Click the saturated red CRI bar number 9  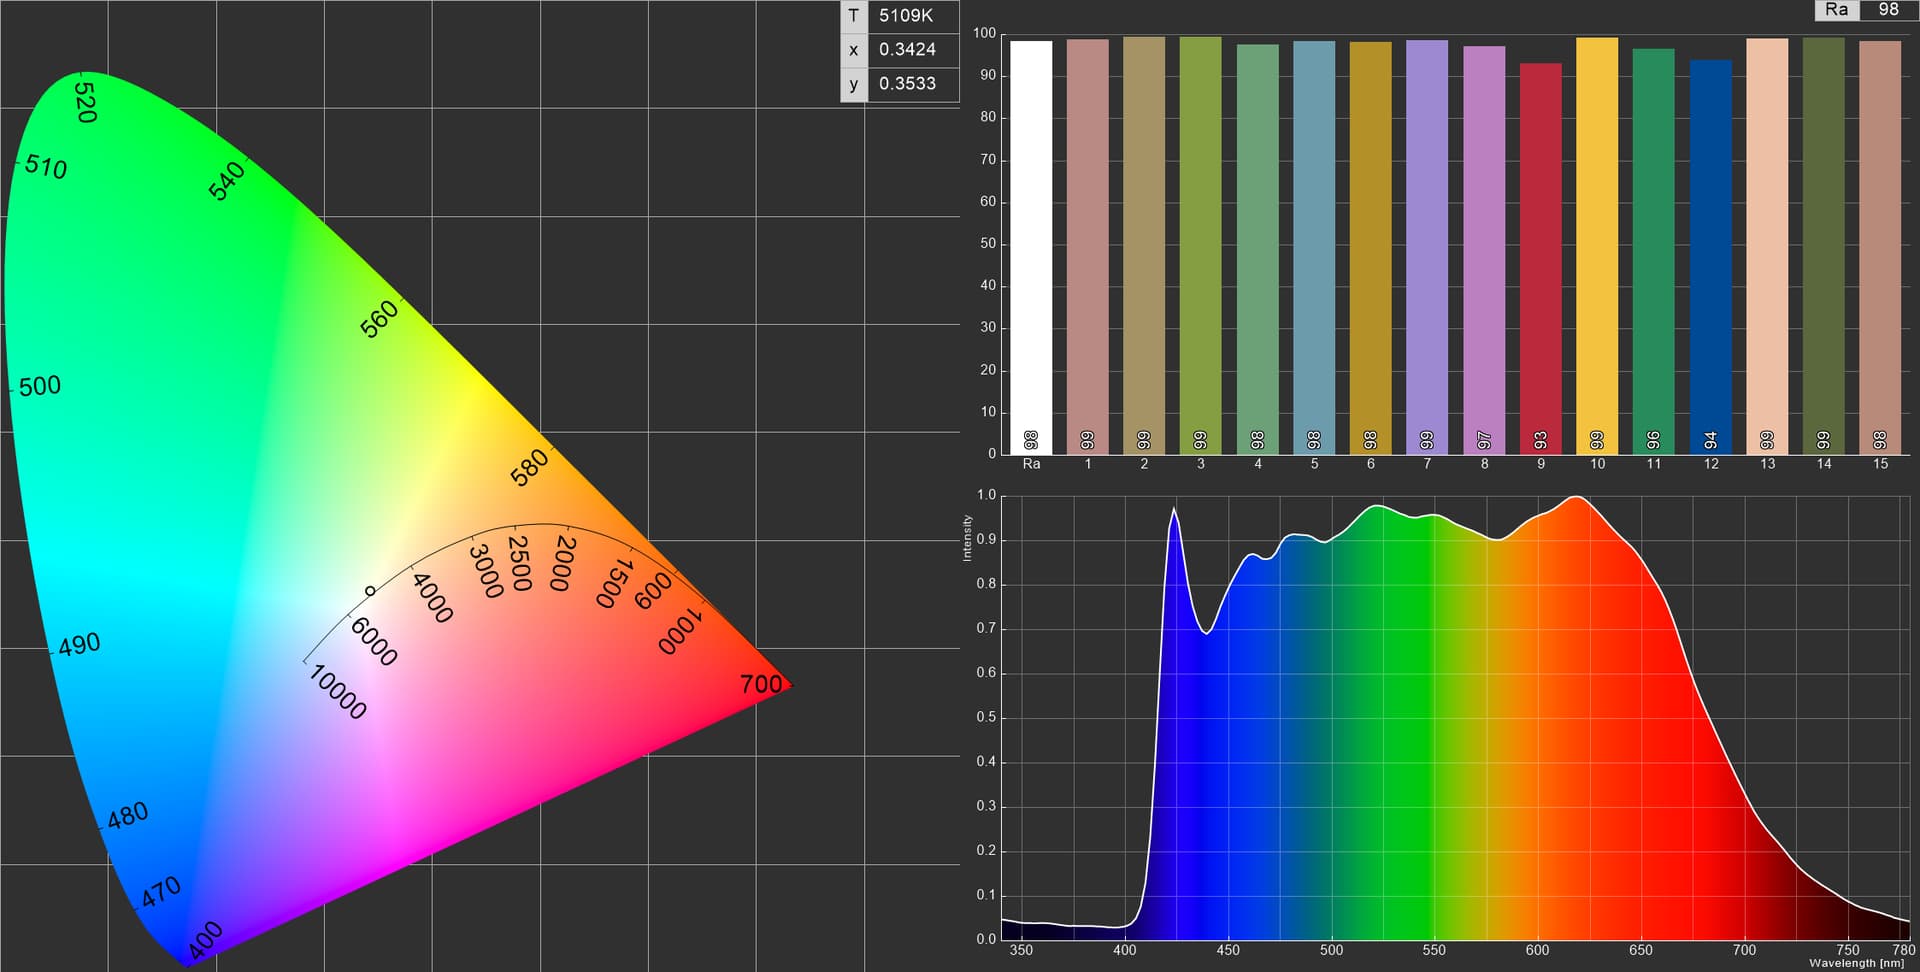pos(1540,258)
